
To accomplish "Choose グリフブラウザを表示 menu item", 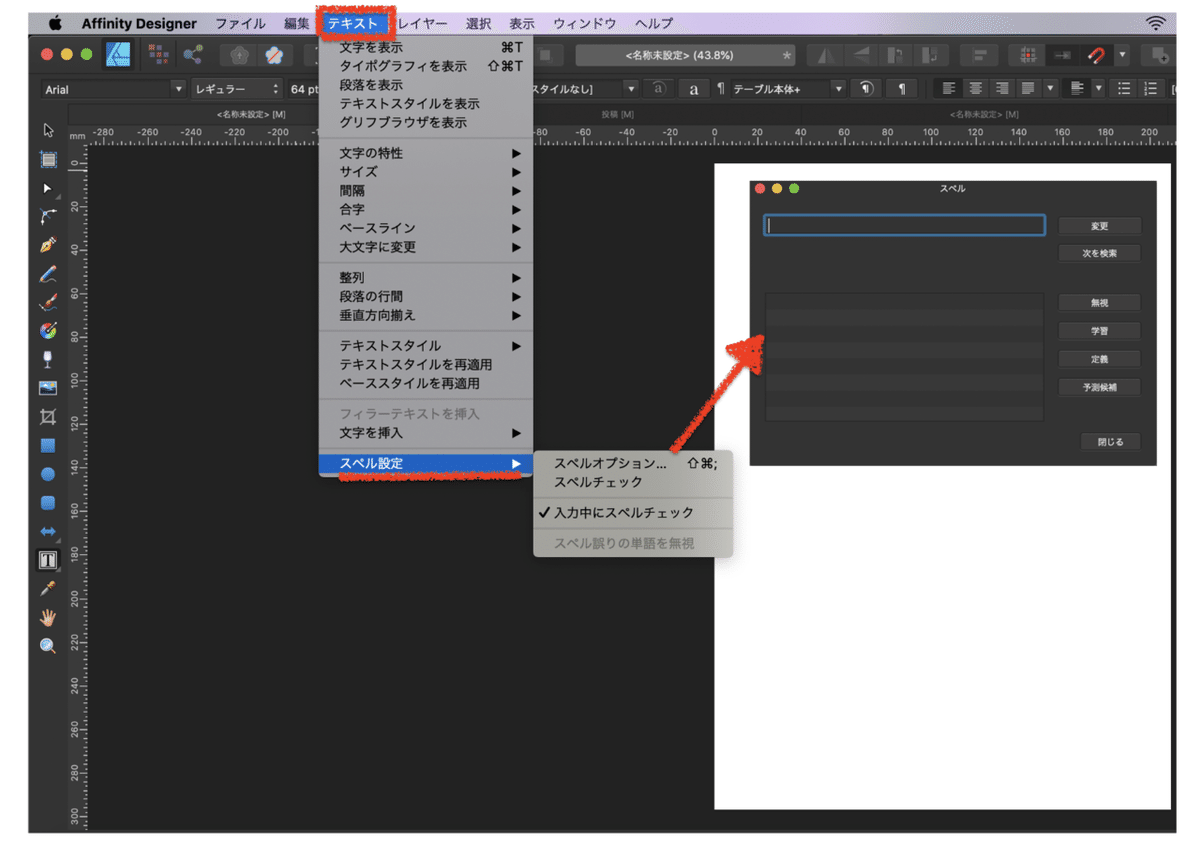I will coord(426,122).
